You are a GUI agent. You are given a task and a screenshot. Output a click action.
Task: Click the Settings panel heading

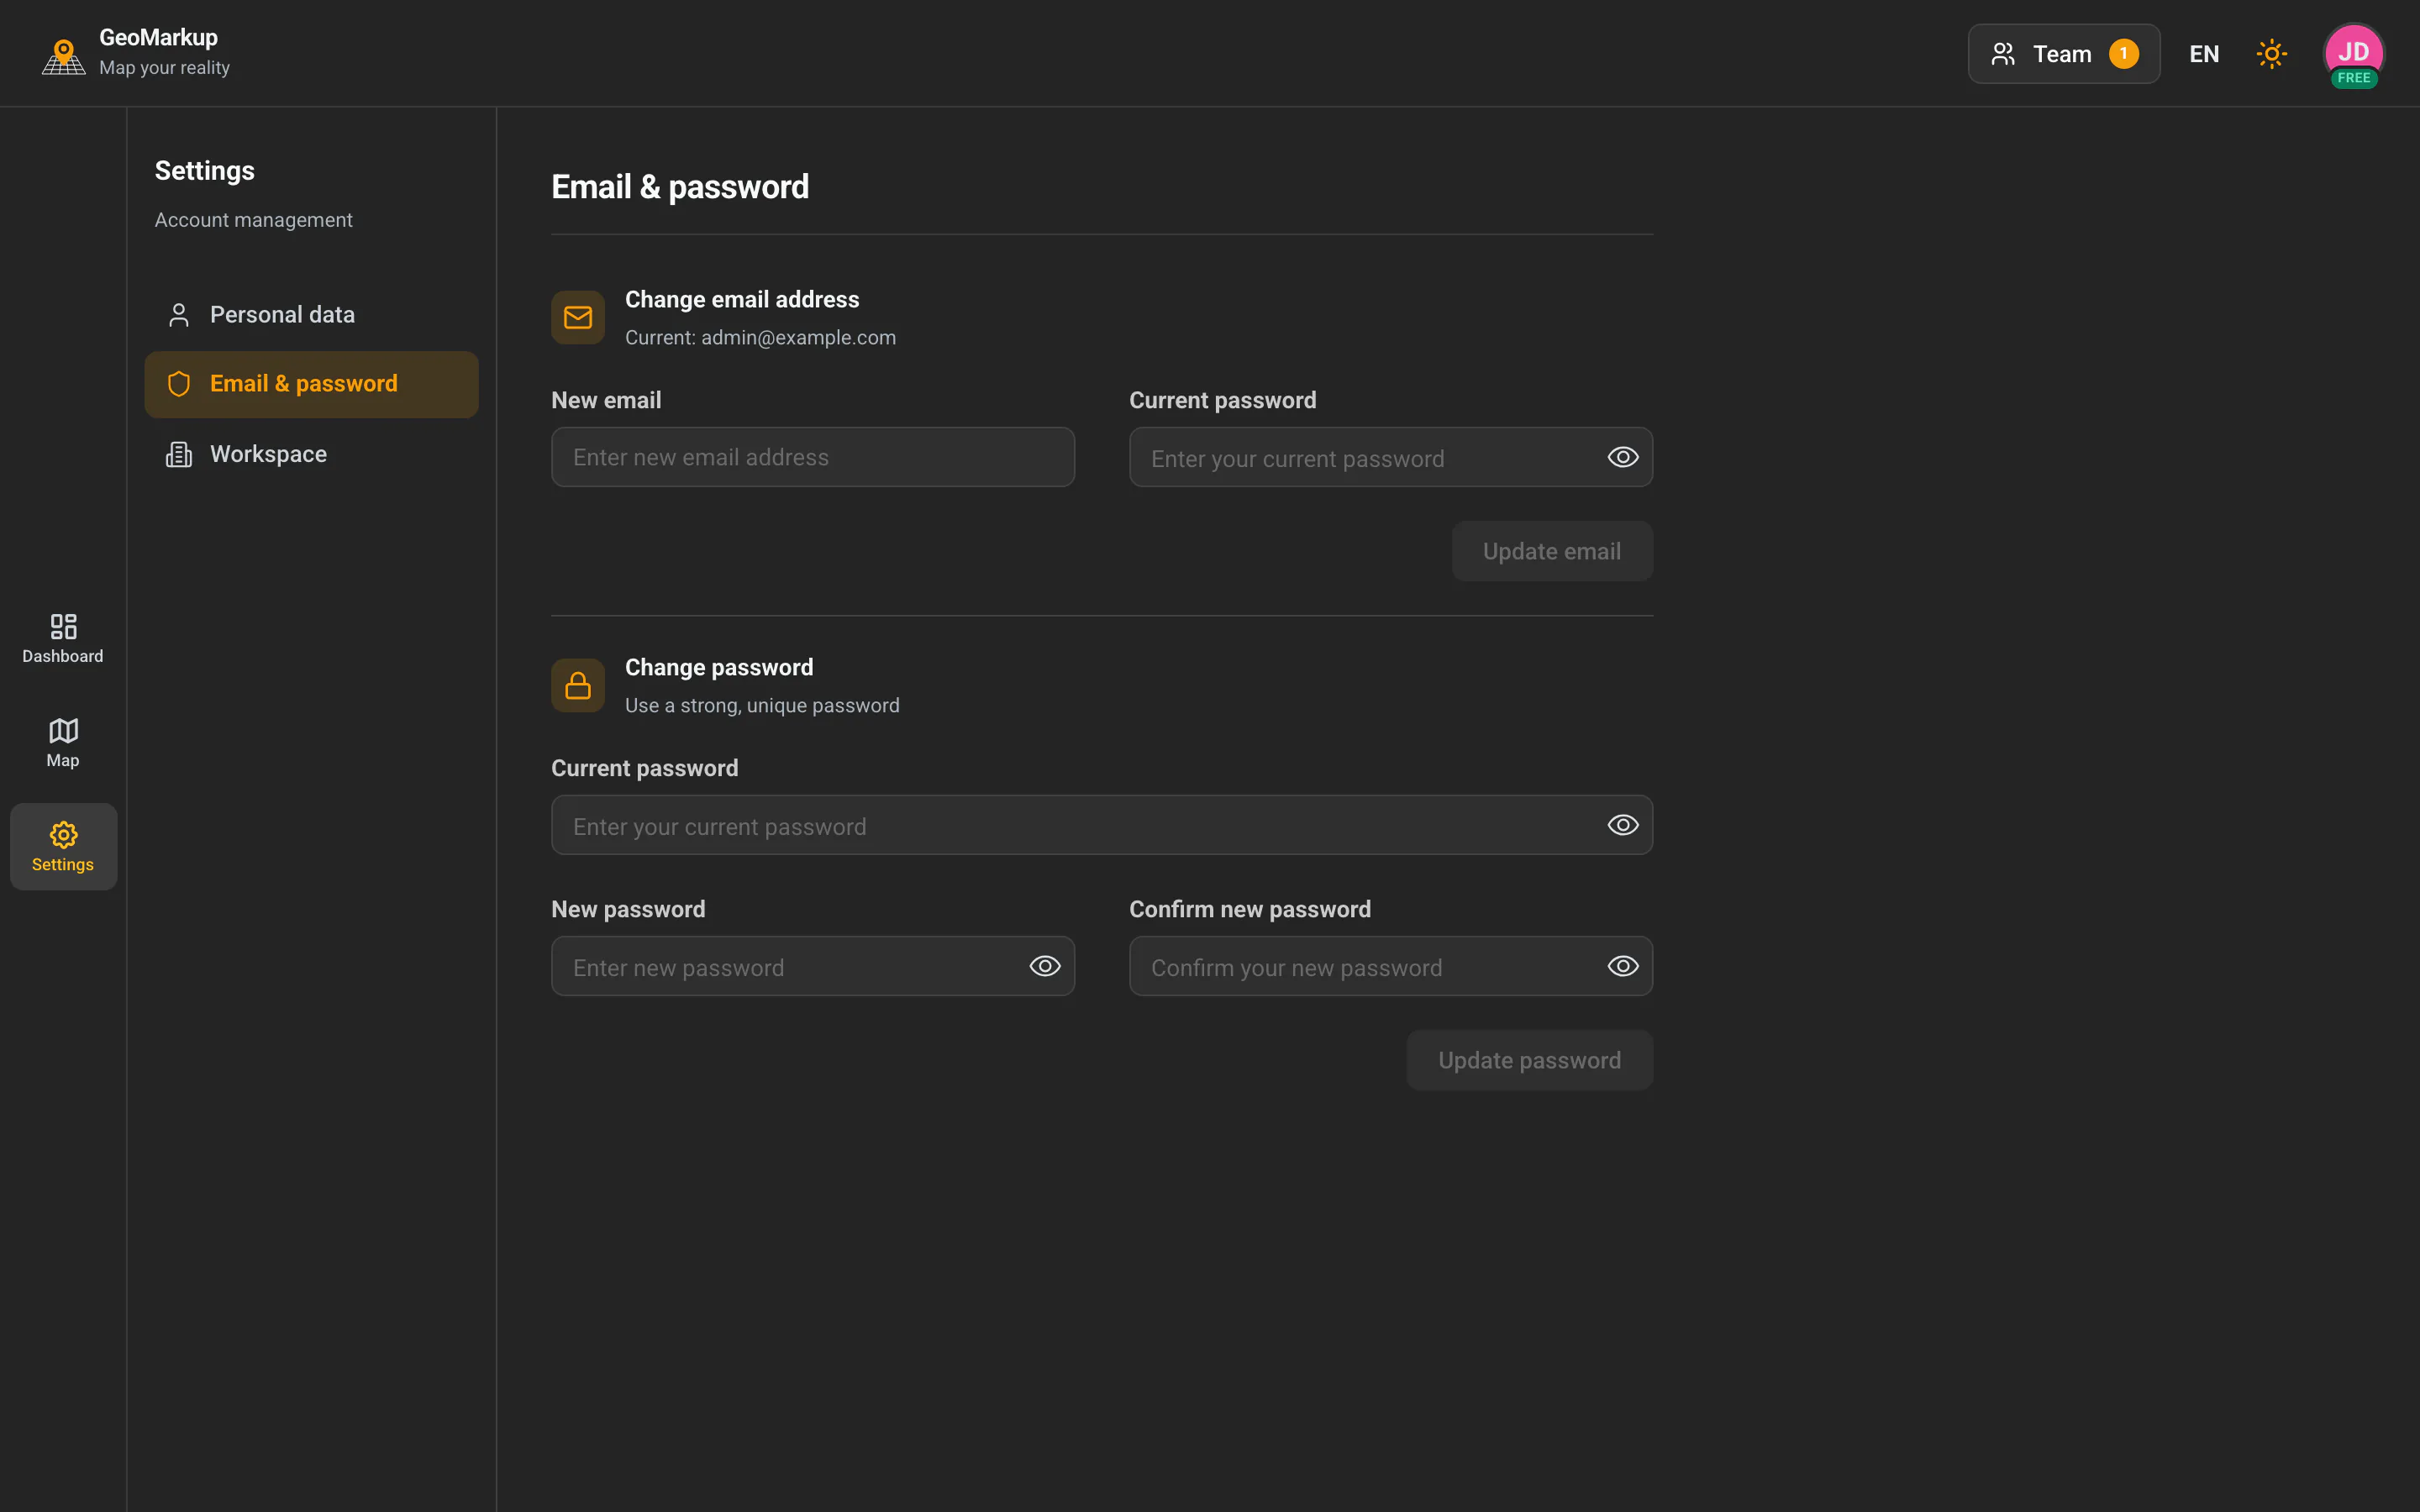[204, 171]
